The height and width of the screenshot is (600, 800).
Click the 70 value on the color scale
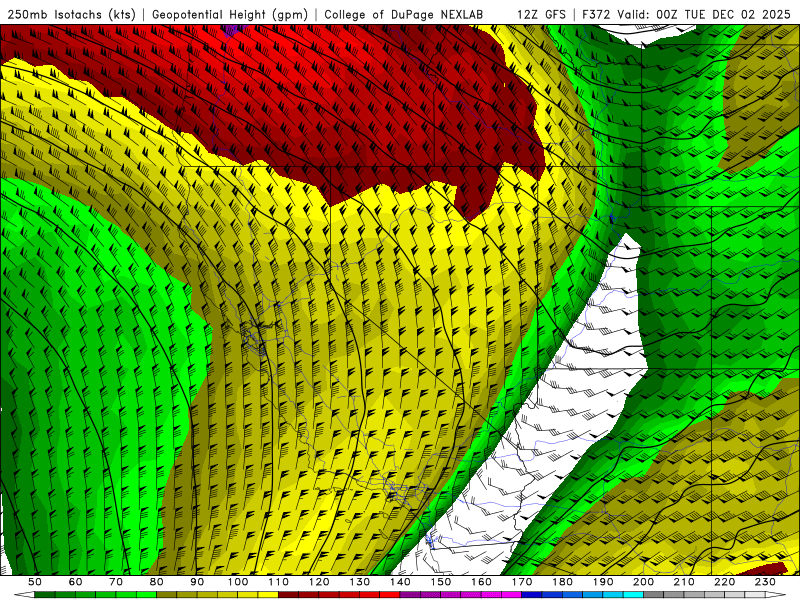pyautogui.click(x=116, y=582)
